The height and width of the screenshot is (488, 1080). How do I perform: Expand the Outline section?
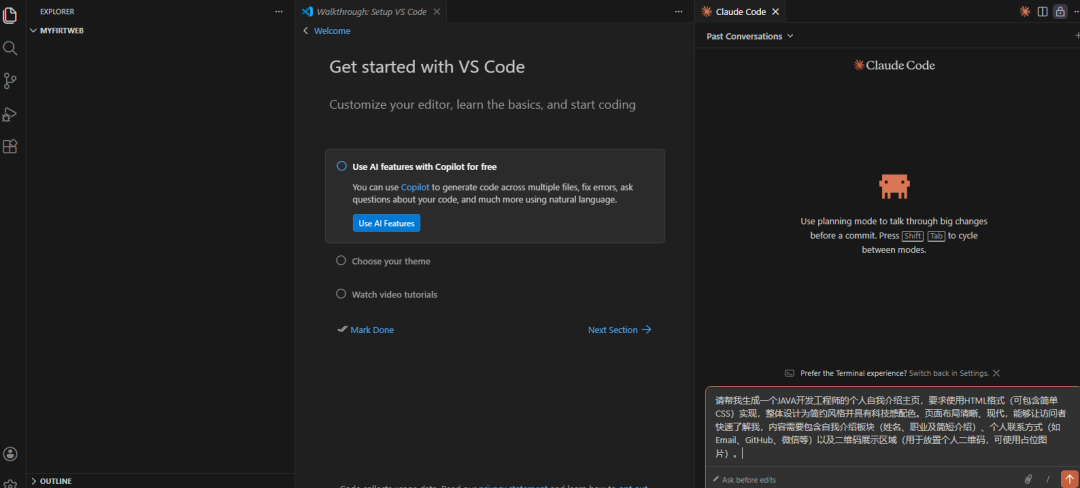(x=54, y=481)
